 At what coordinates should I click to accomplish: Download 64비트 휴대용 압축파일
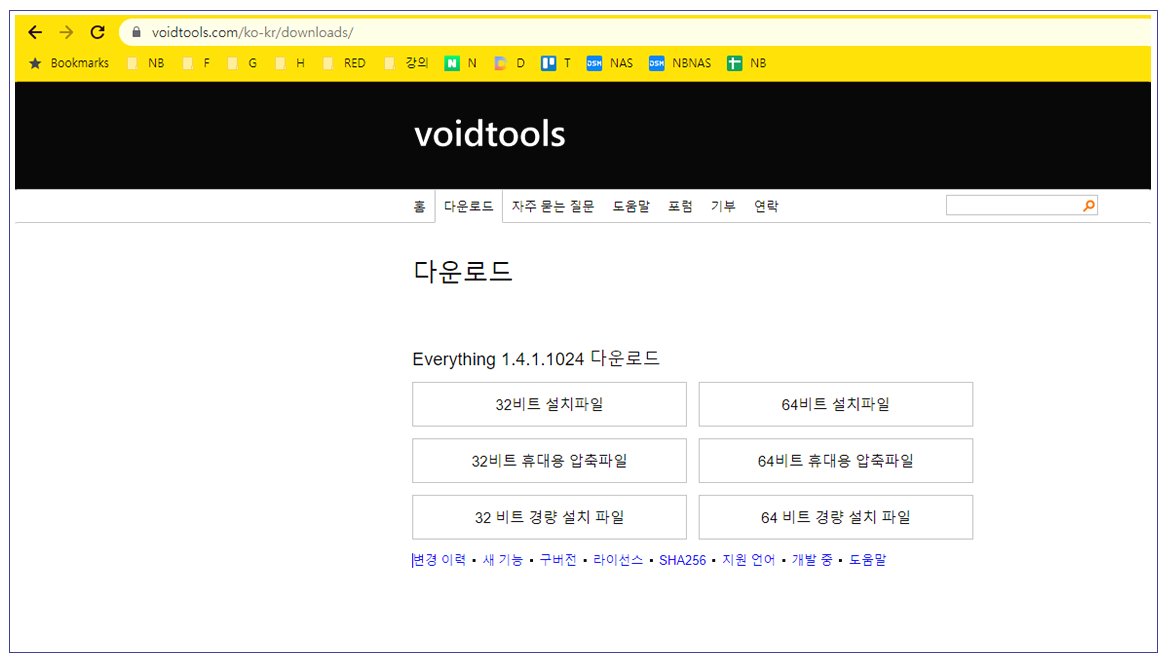(x=836, y=461)
